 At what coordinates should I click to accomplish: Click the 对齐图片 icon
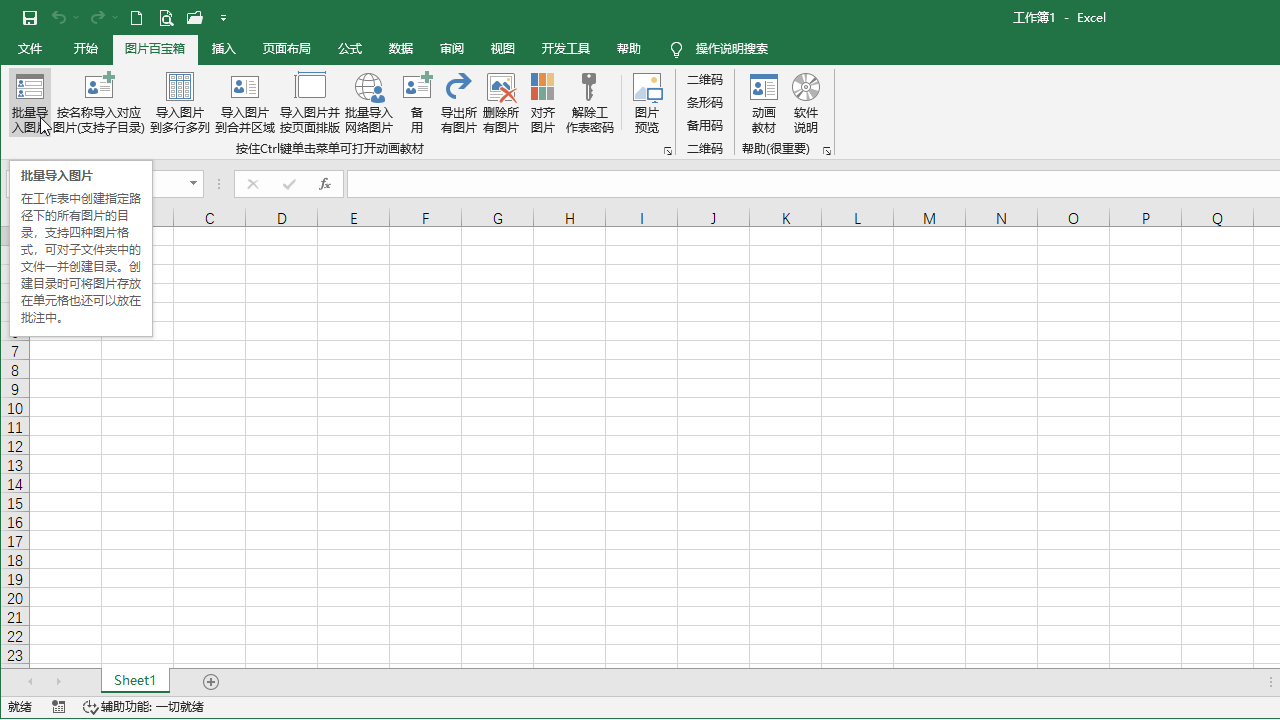(x=542, y=89)
